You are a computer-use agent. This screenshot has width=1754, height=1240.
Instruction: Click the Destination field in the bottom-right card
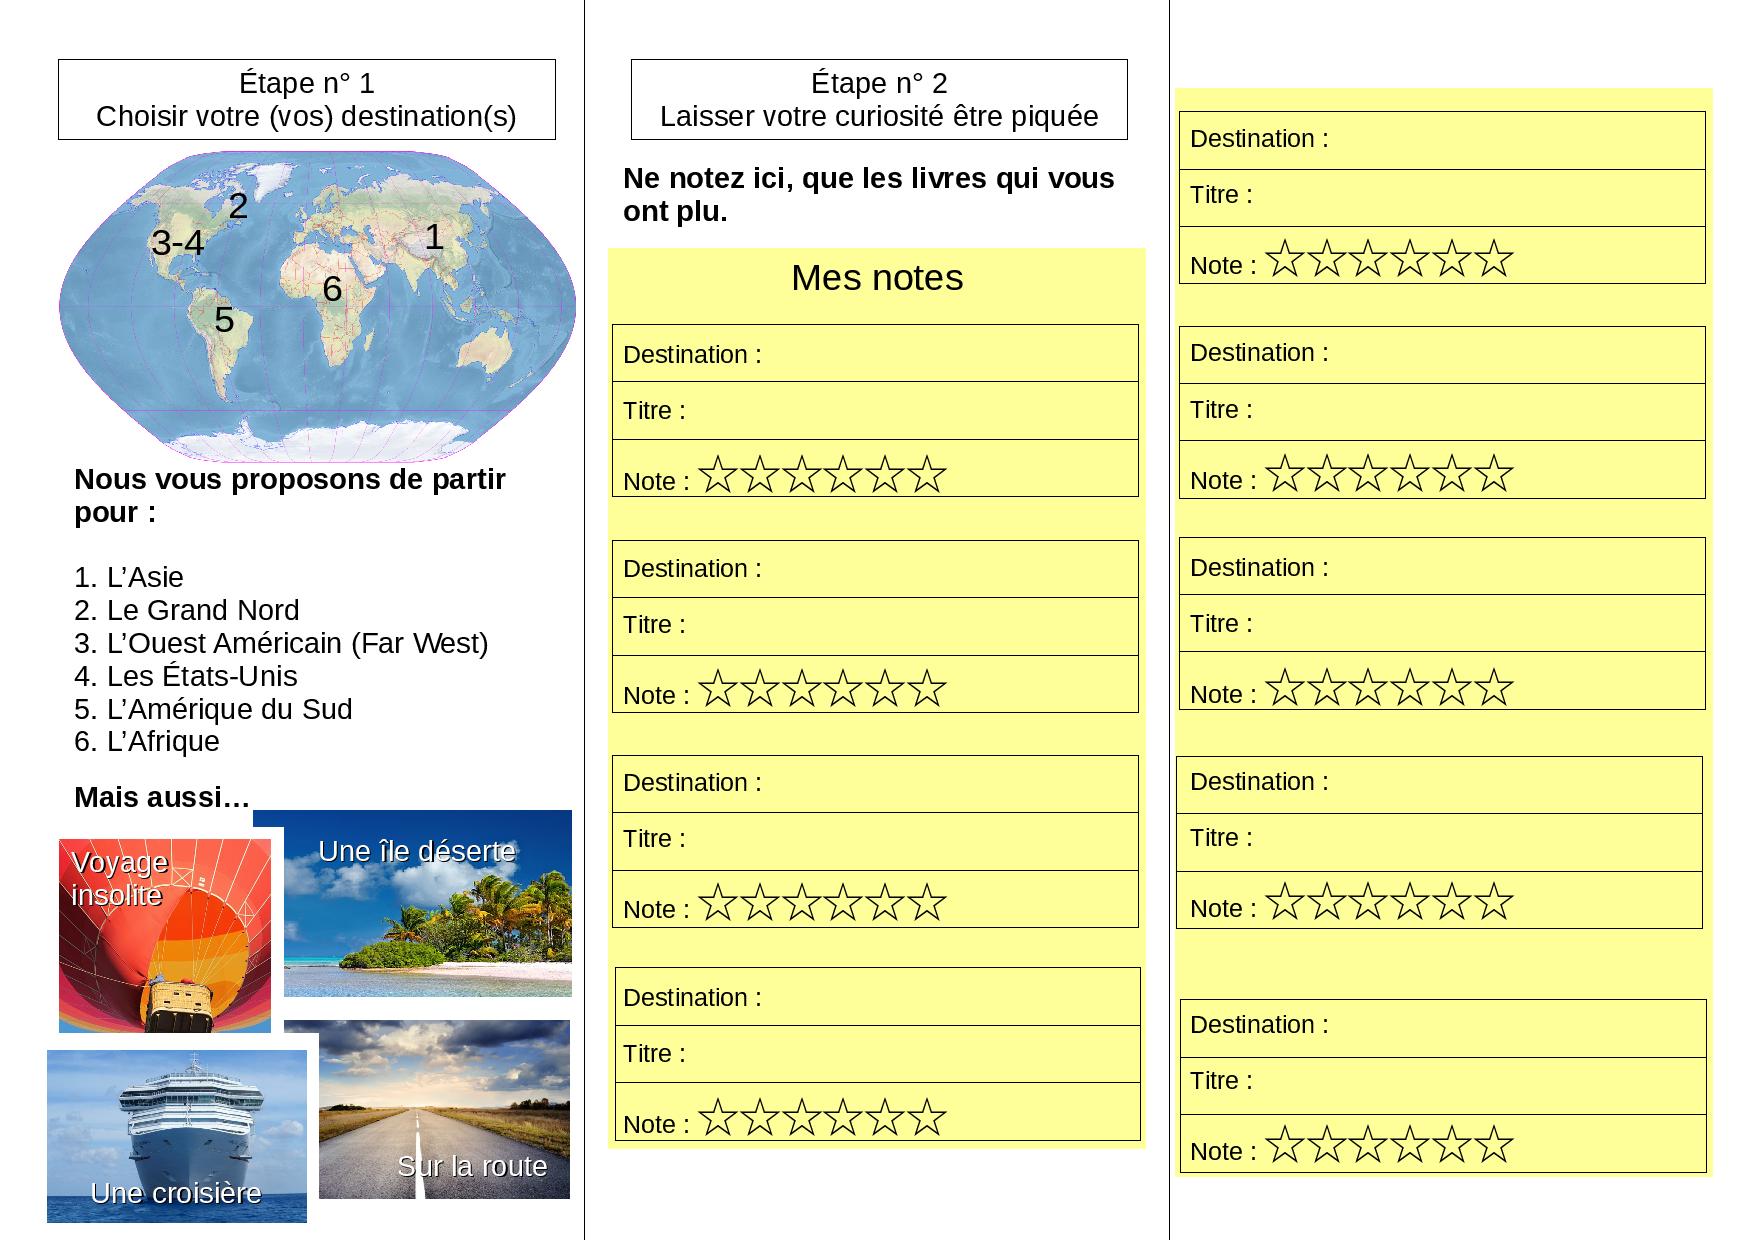click(1442, 1026)
